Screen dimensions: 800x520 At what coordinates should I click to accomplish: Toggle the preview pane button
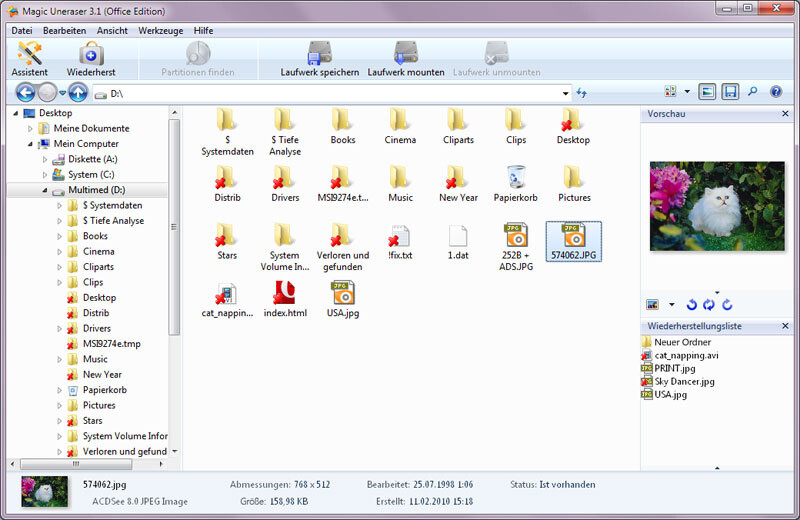click(x=707, y=92)
